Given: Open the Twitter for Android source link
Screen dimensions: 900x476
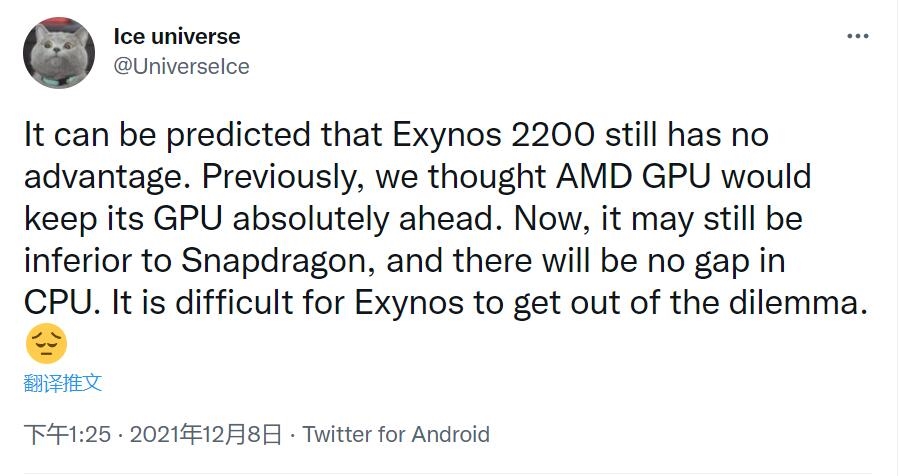Looking at the screenshot, I should click(x=396, y=434).
